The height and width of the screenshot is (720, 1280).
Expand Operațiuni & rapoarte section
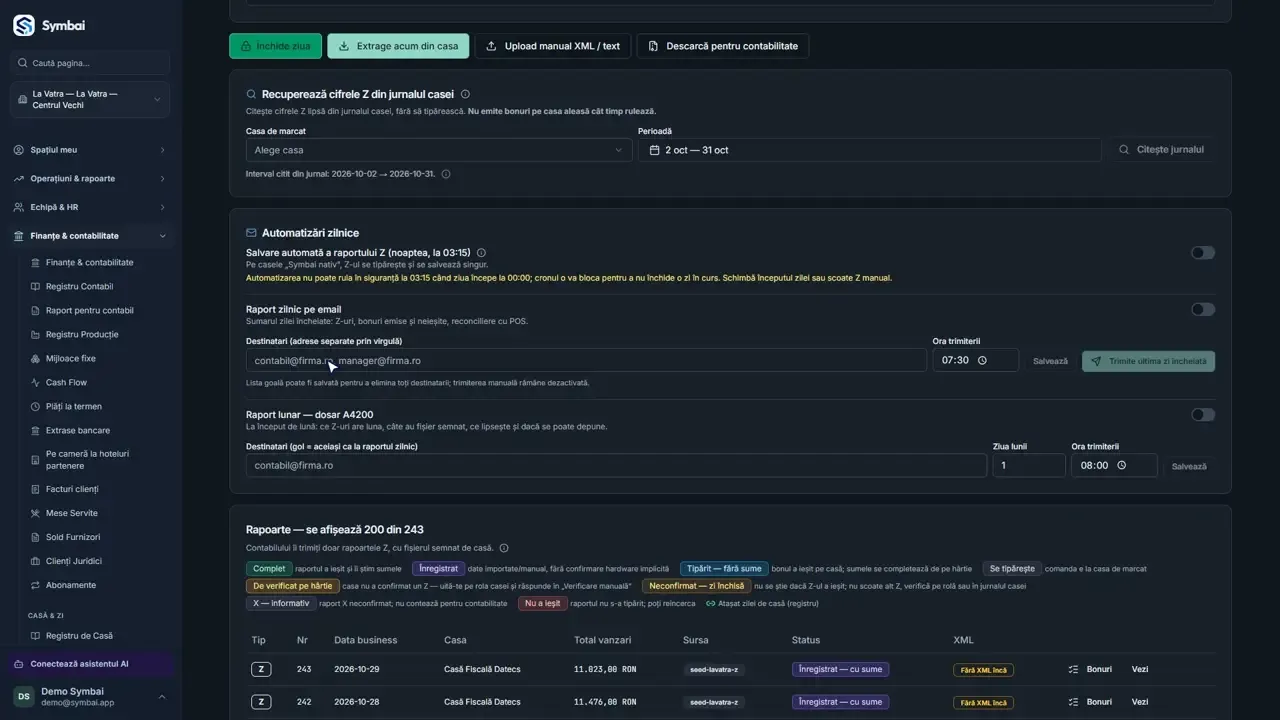[90, 179]
